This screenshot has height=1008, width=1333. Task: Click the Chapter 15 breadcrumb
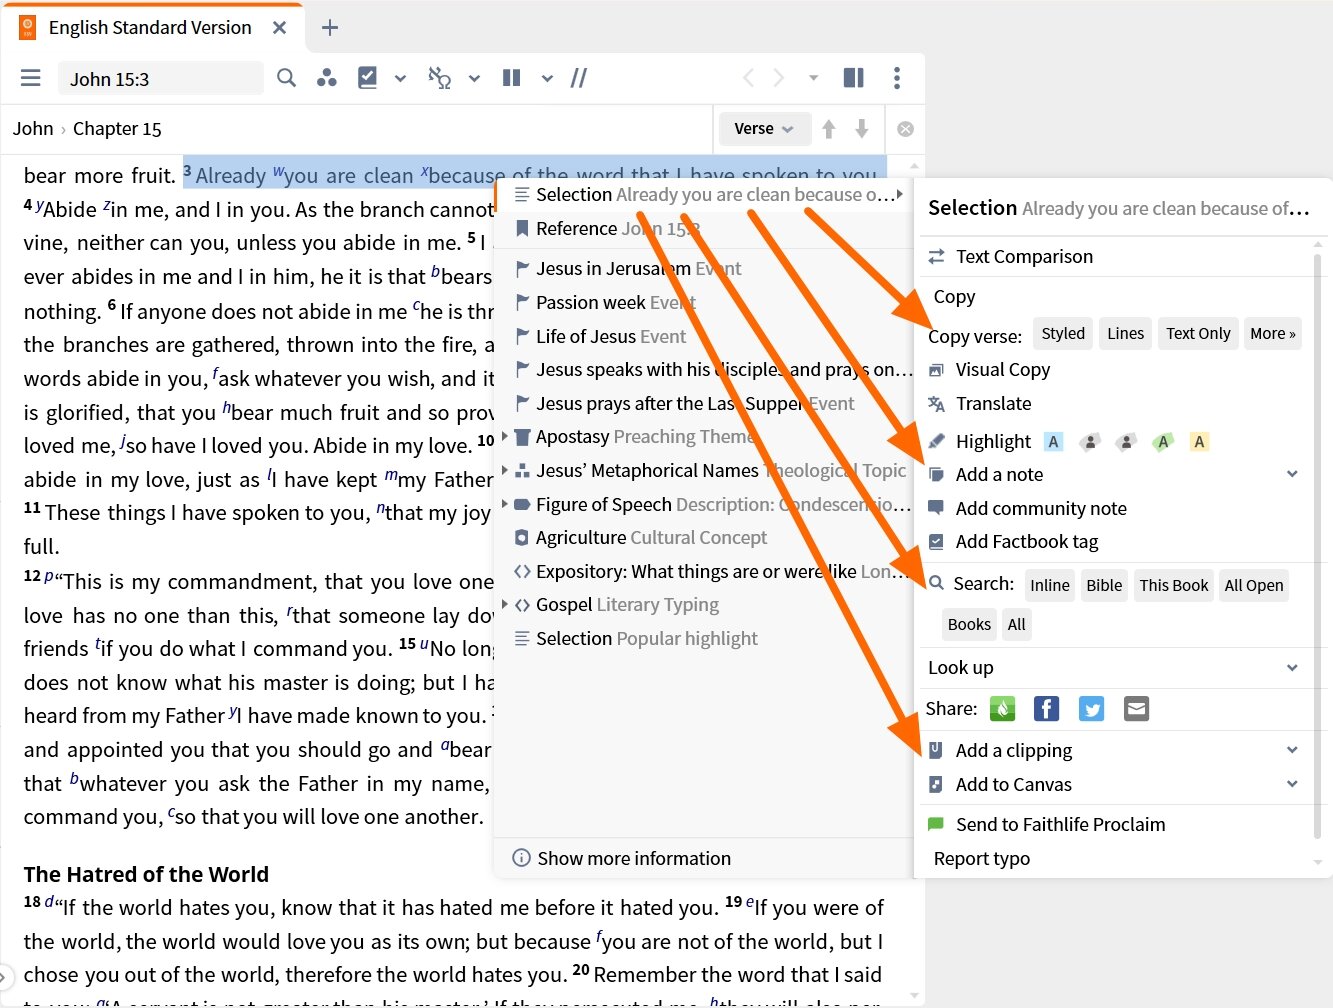pos(117,129)
